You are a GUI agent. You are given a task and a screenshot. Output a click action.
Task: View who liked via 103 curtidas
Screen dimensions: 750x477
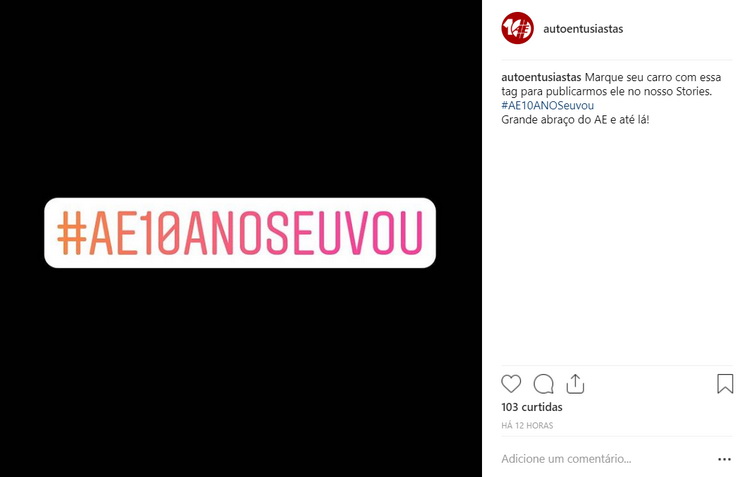coord(532,407)
